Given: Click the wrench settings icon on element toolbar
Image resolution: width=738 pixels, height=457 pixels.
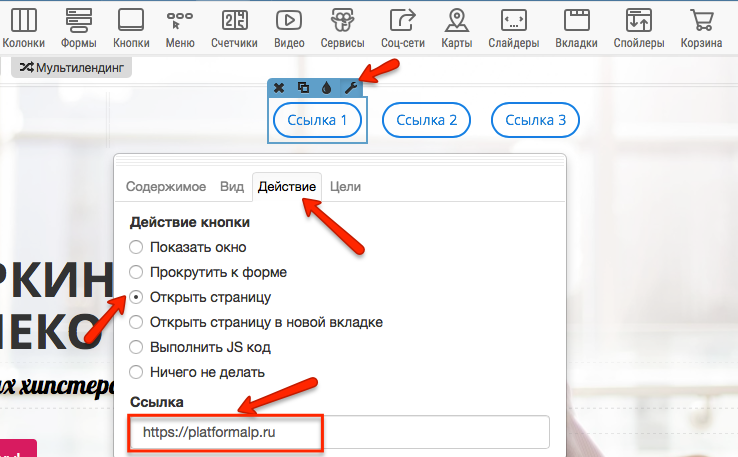Looking at the screenshot, I should tap(350, 89).
